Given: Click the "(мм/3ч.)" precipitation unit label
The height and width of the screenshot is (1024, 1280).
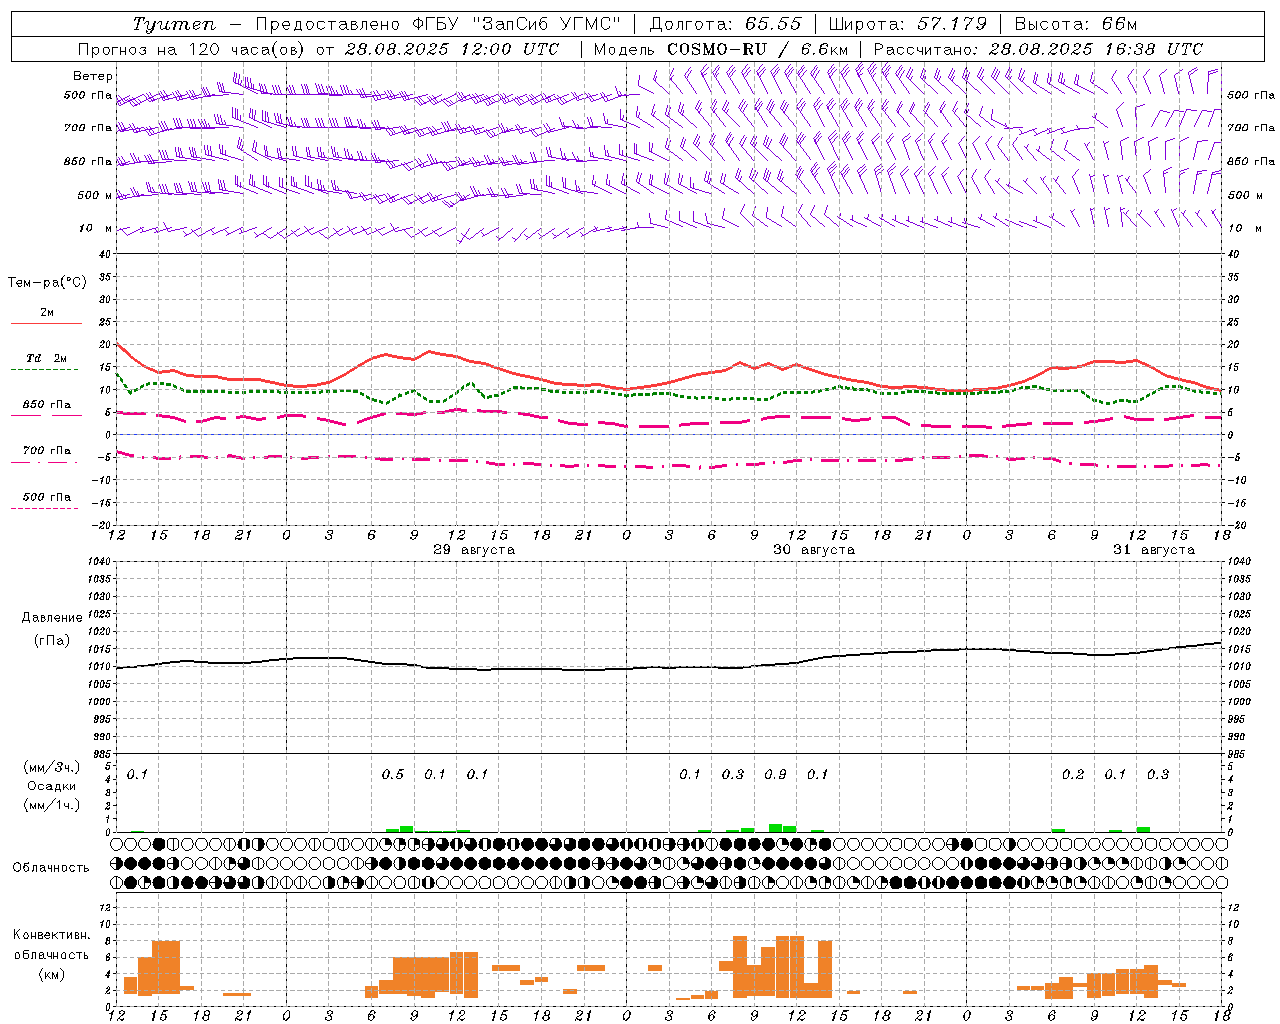Looking at the screenshot, I should 52,767.
